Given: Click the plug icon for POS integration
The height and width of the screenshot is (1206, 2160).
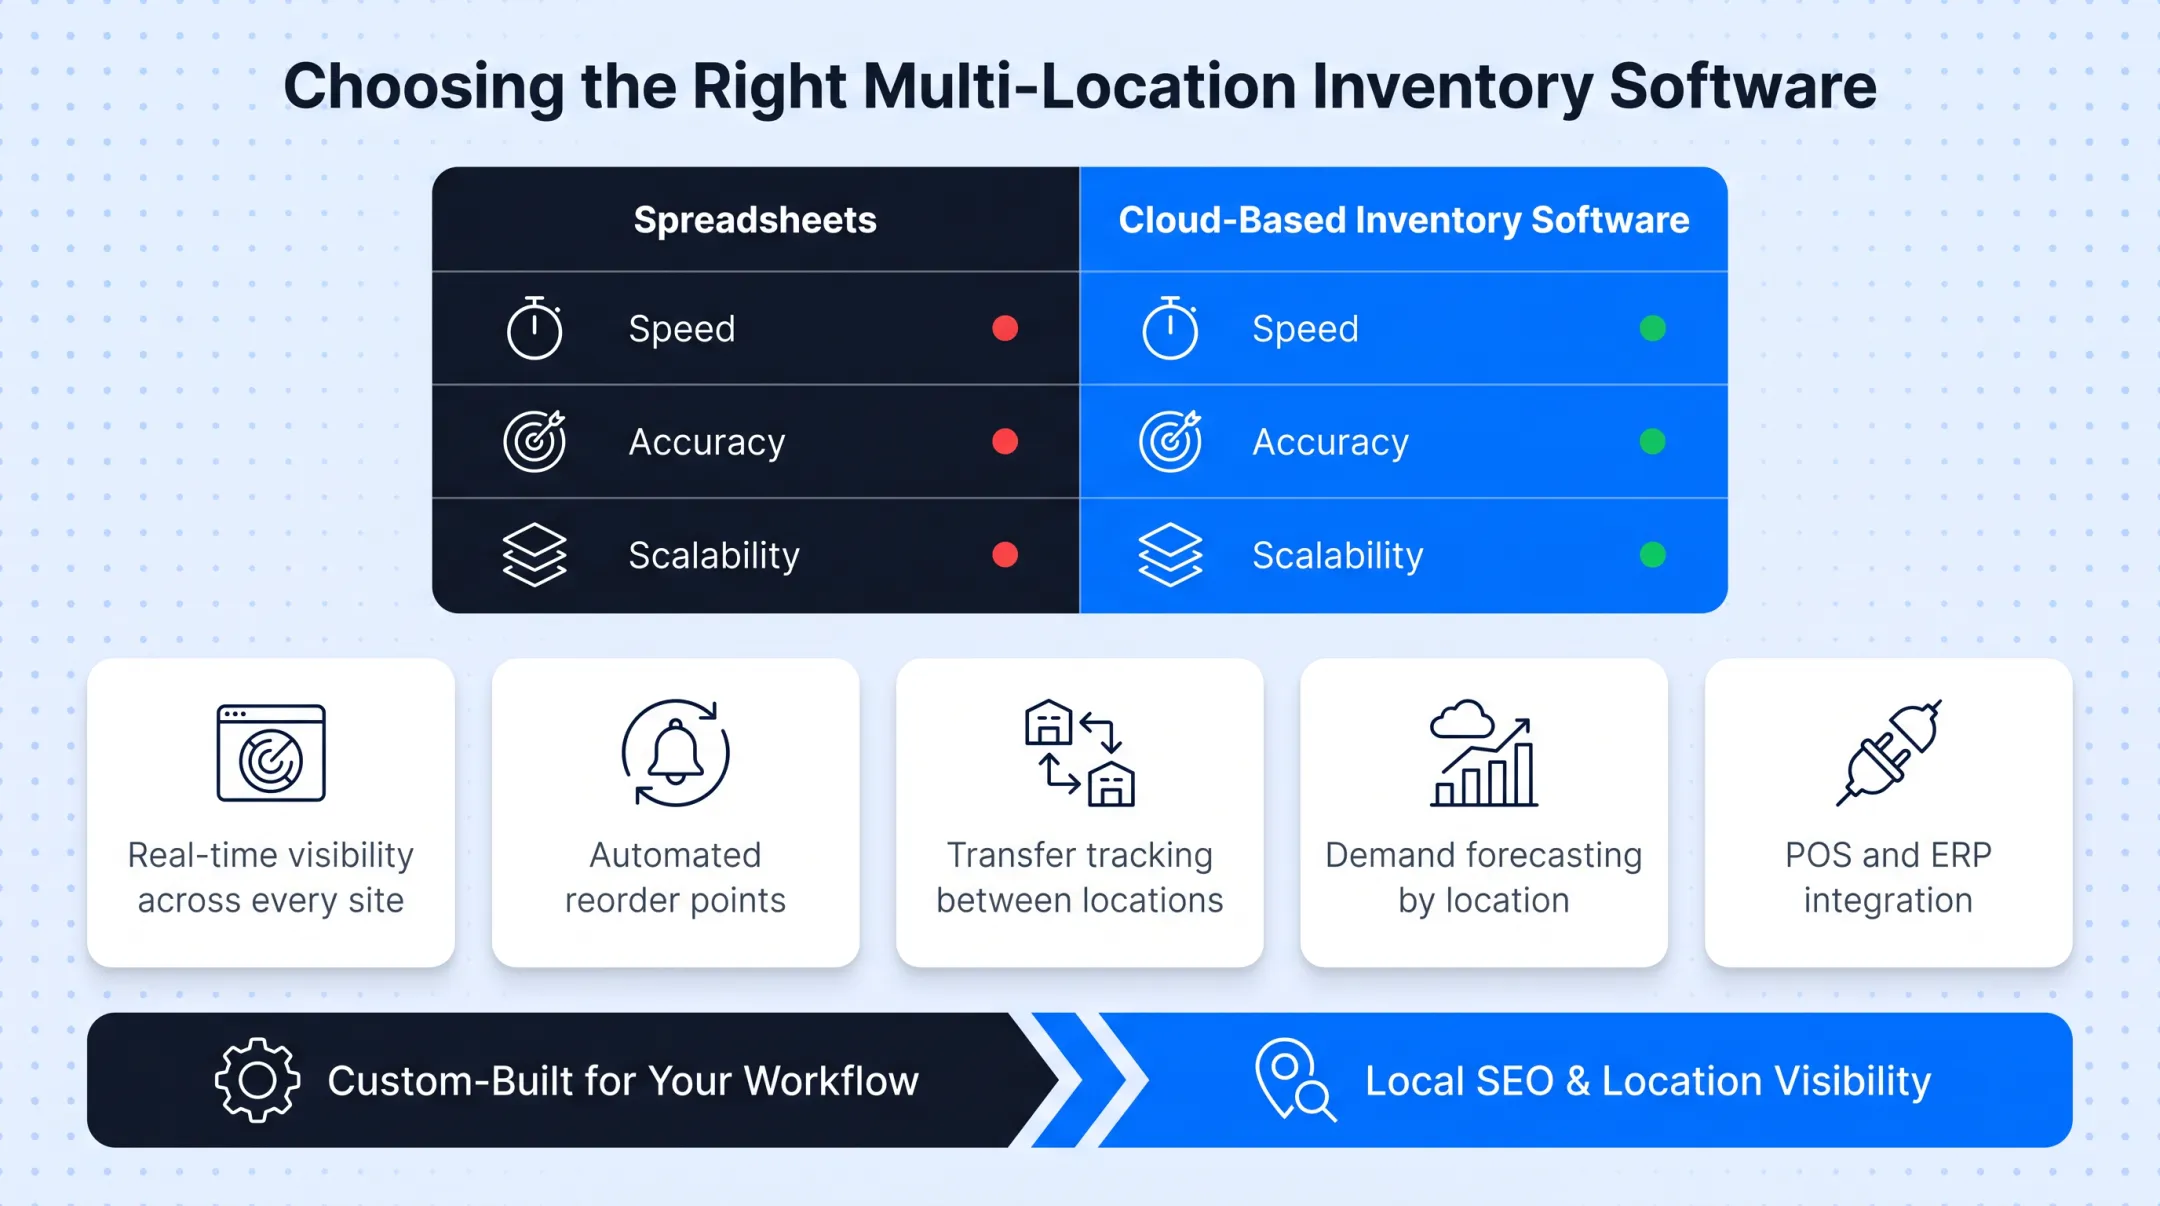Looking at the screenshot, I should click(x=1889, y=753).
